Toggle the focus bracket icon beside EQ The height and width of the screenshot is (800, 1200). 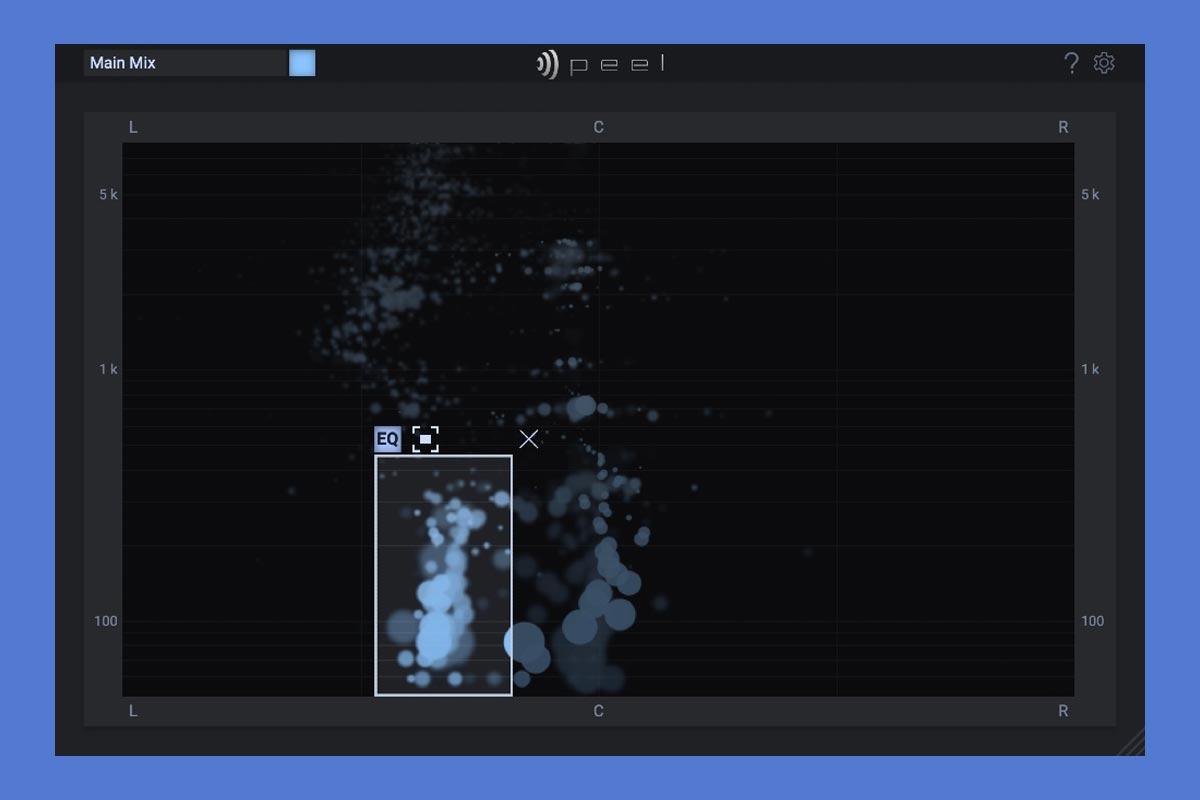426,439
